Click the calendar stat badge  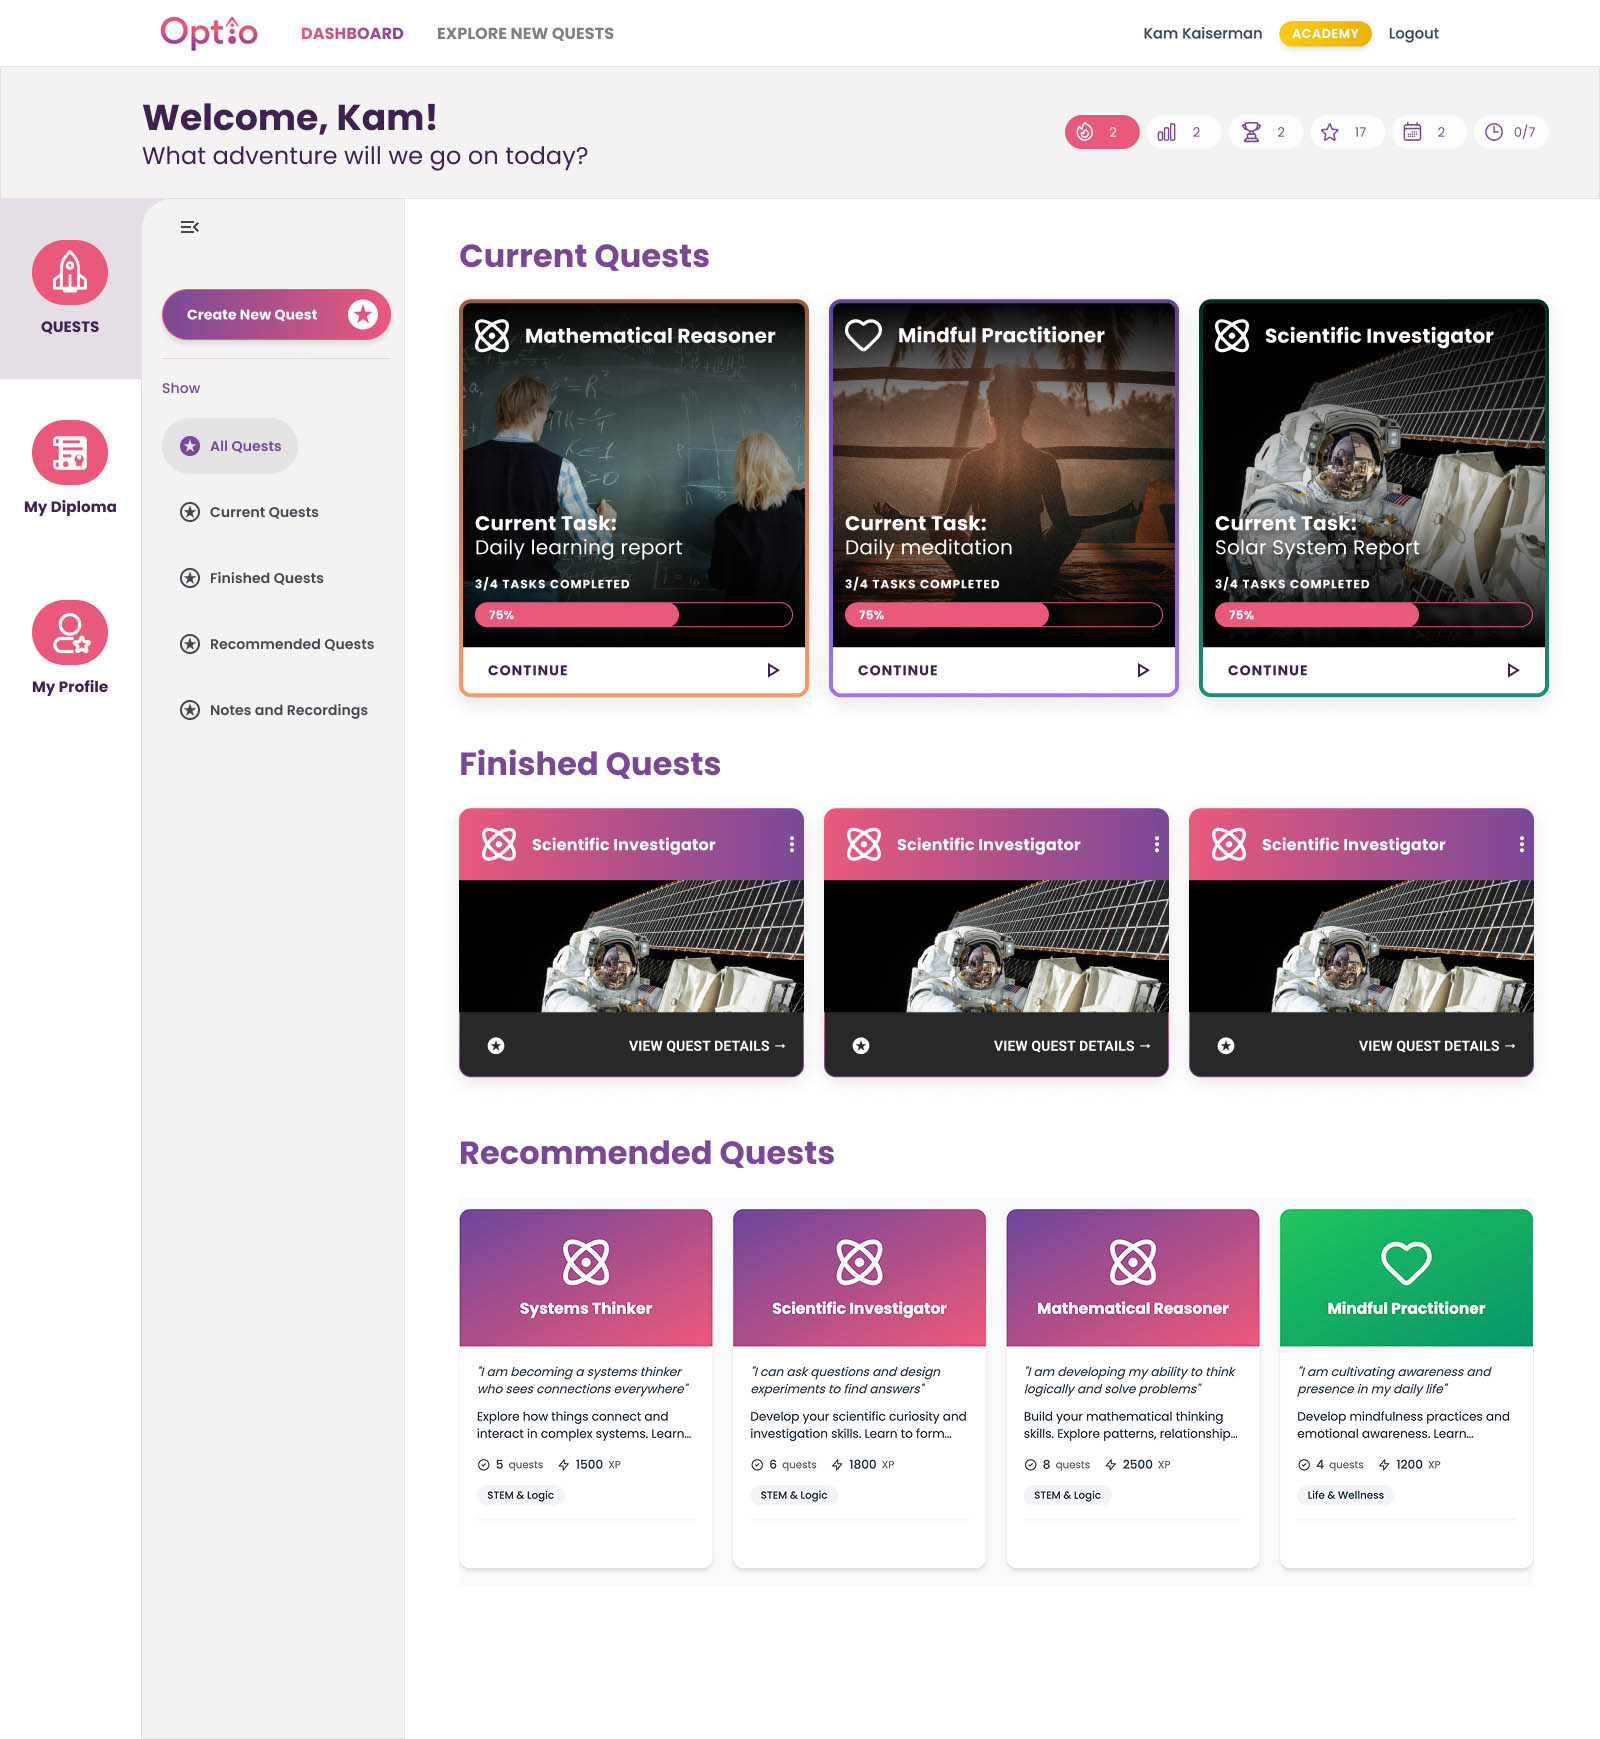point(1427,132)
